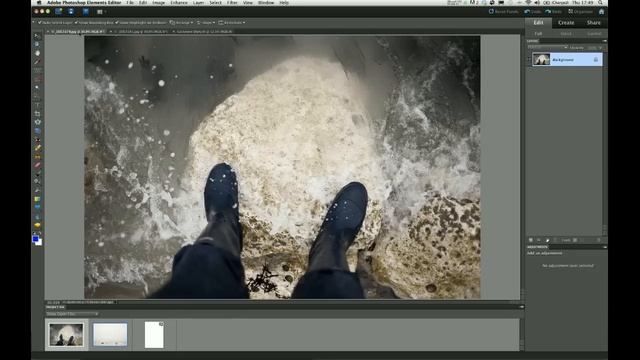Click Reset Panels button
Image resolution: width=640 pixels, height=360 pixels.
(x=503, y=11)
